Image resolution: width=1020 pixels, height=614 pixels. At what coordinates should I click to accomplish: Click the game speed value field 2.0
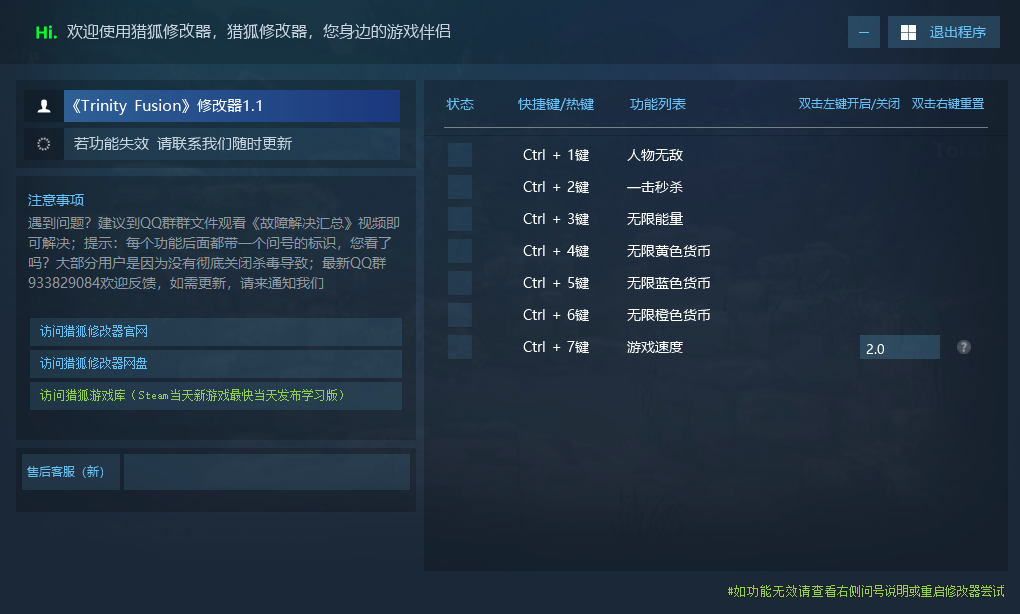(x=900, y=347)
